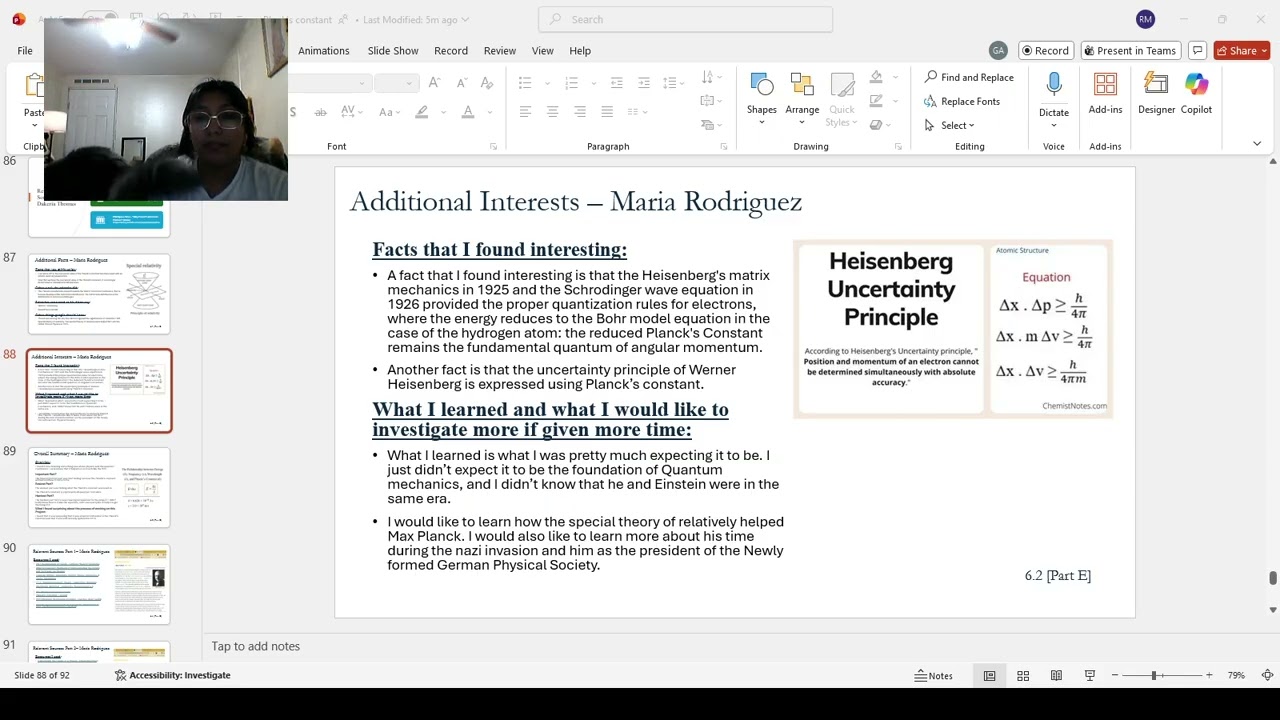This screenshot has height=720, width=1280.
Task: Decrease the list indent level
Action: tap(617, 83)
